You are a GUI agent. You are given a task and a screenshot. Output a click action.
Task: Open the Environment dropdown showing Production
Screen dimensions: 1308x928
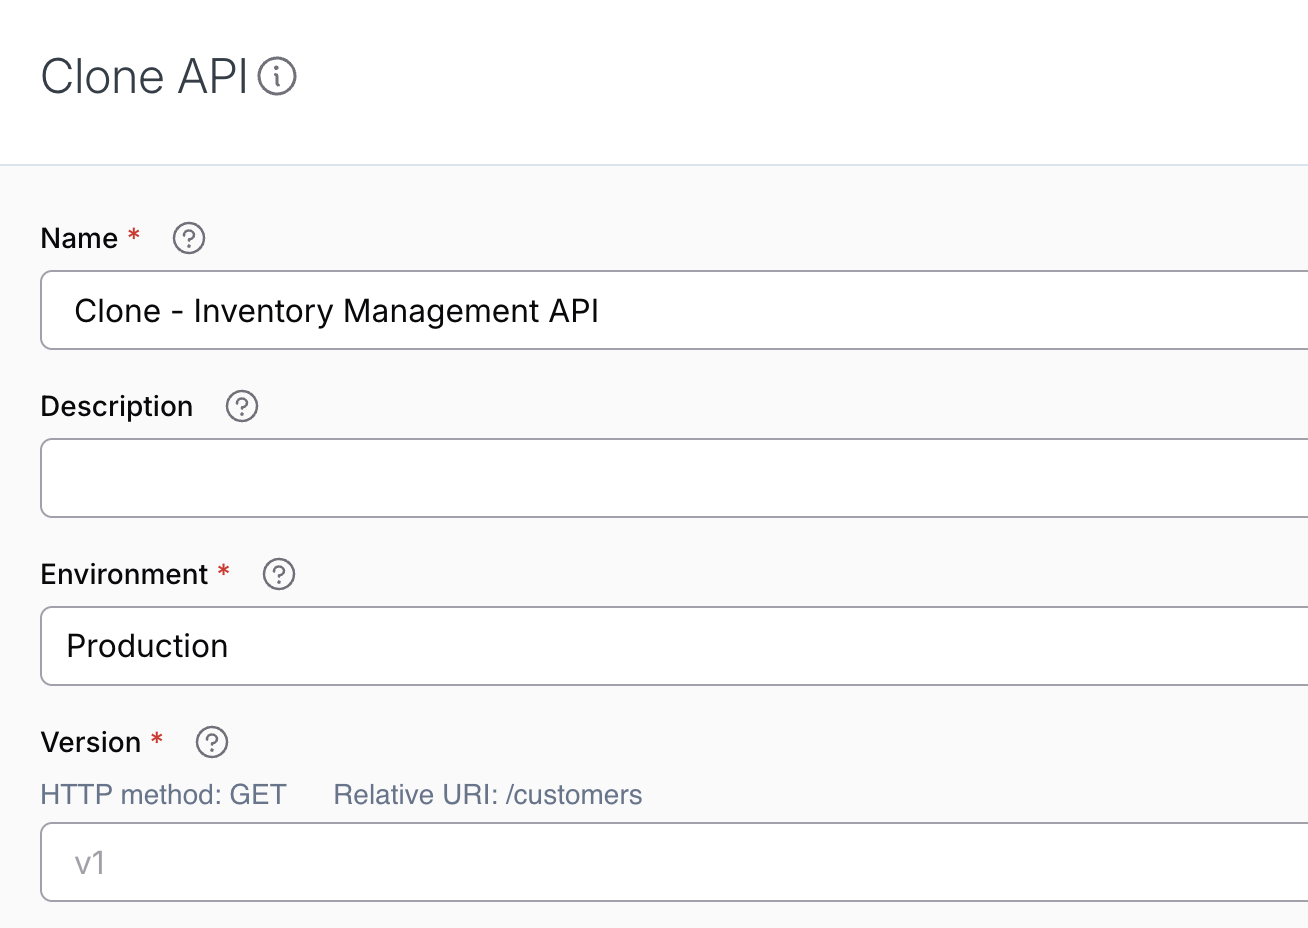click(674, 646)
